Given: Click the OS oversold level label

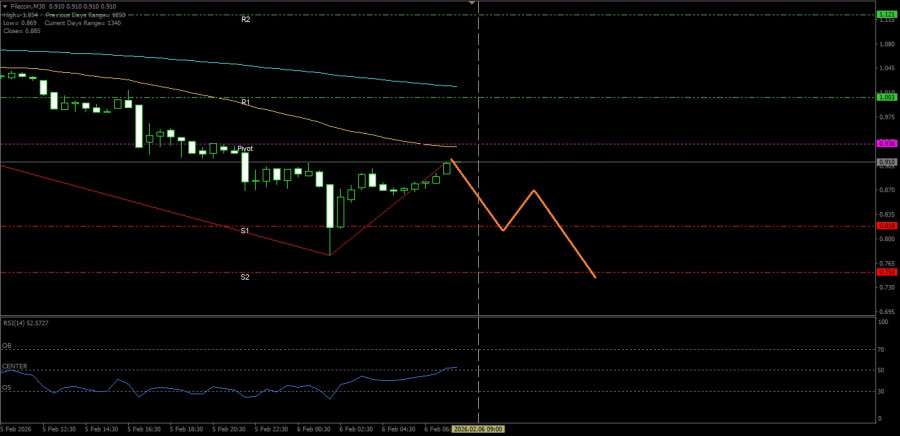Looking at the screenshot, I should 6,387.
